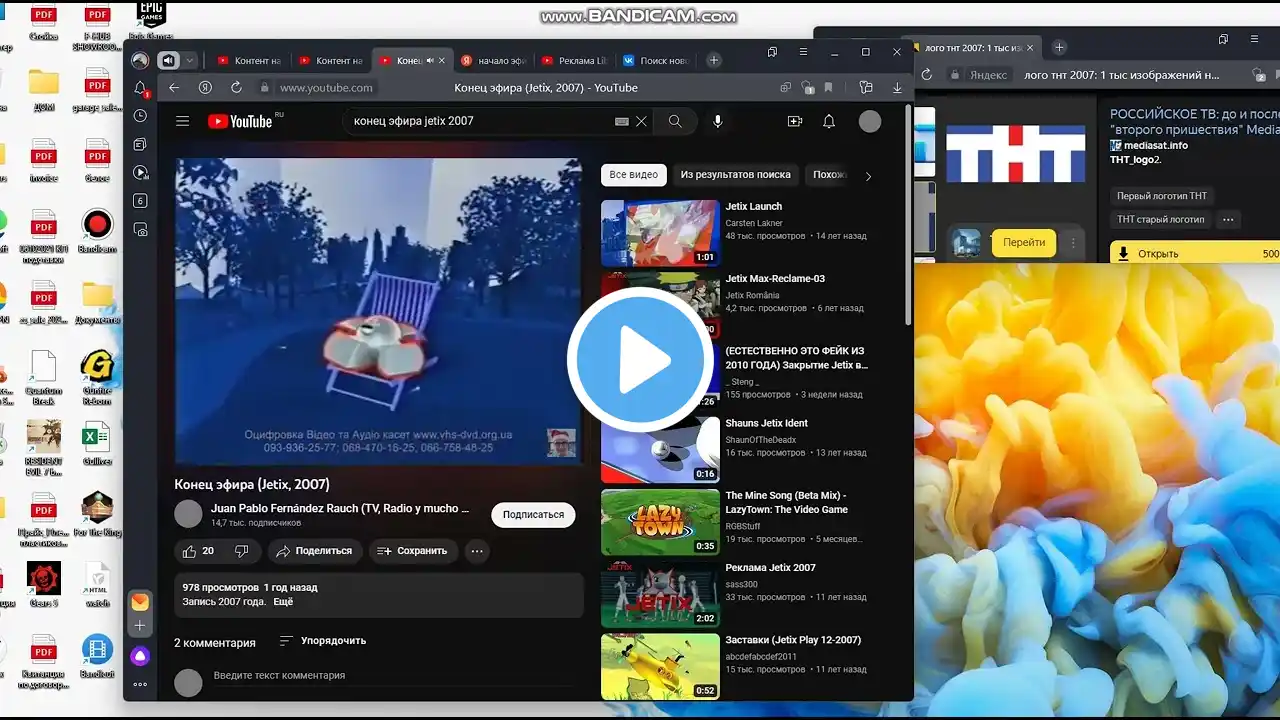Bookmark the YouTube page

point(828,88)
